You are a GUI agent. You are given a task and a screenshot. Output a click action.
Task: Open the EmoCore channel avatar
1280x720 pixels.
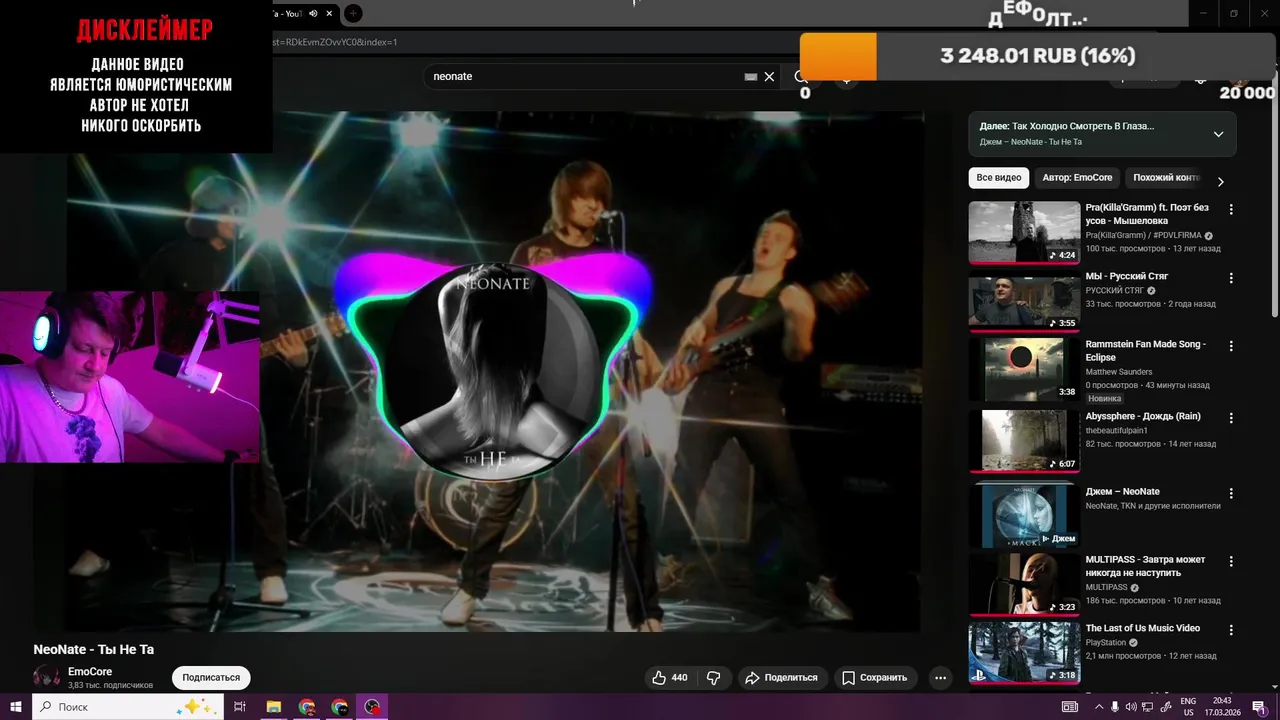point(46,677)
